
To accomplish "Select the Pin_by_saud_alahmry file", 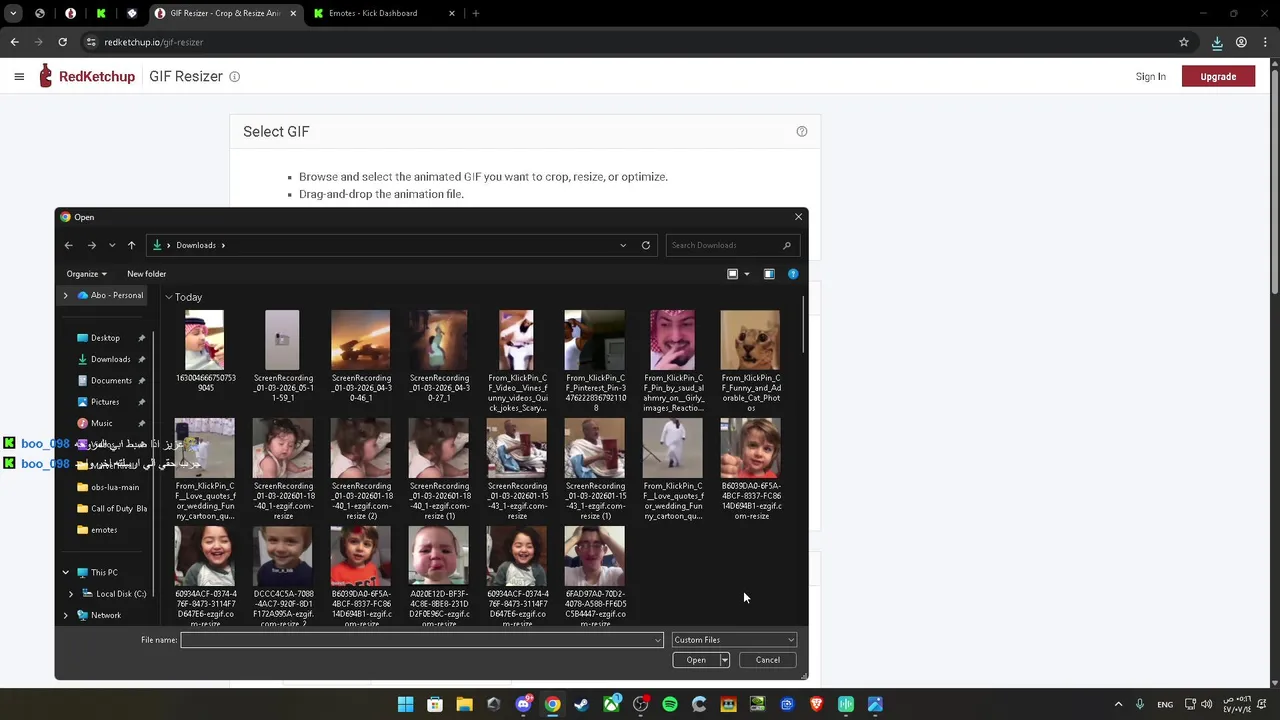I will 673,361.
